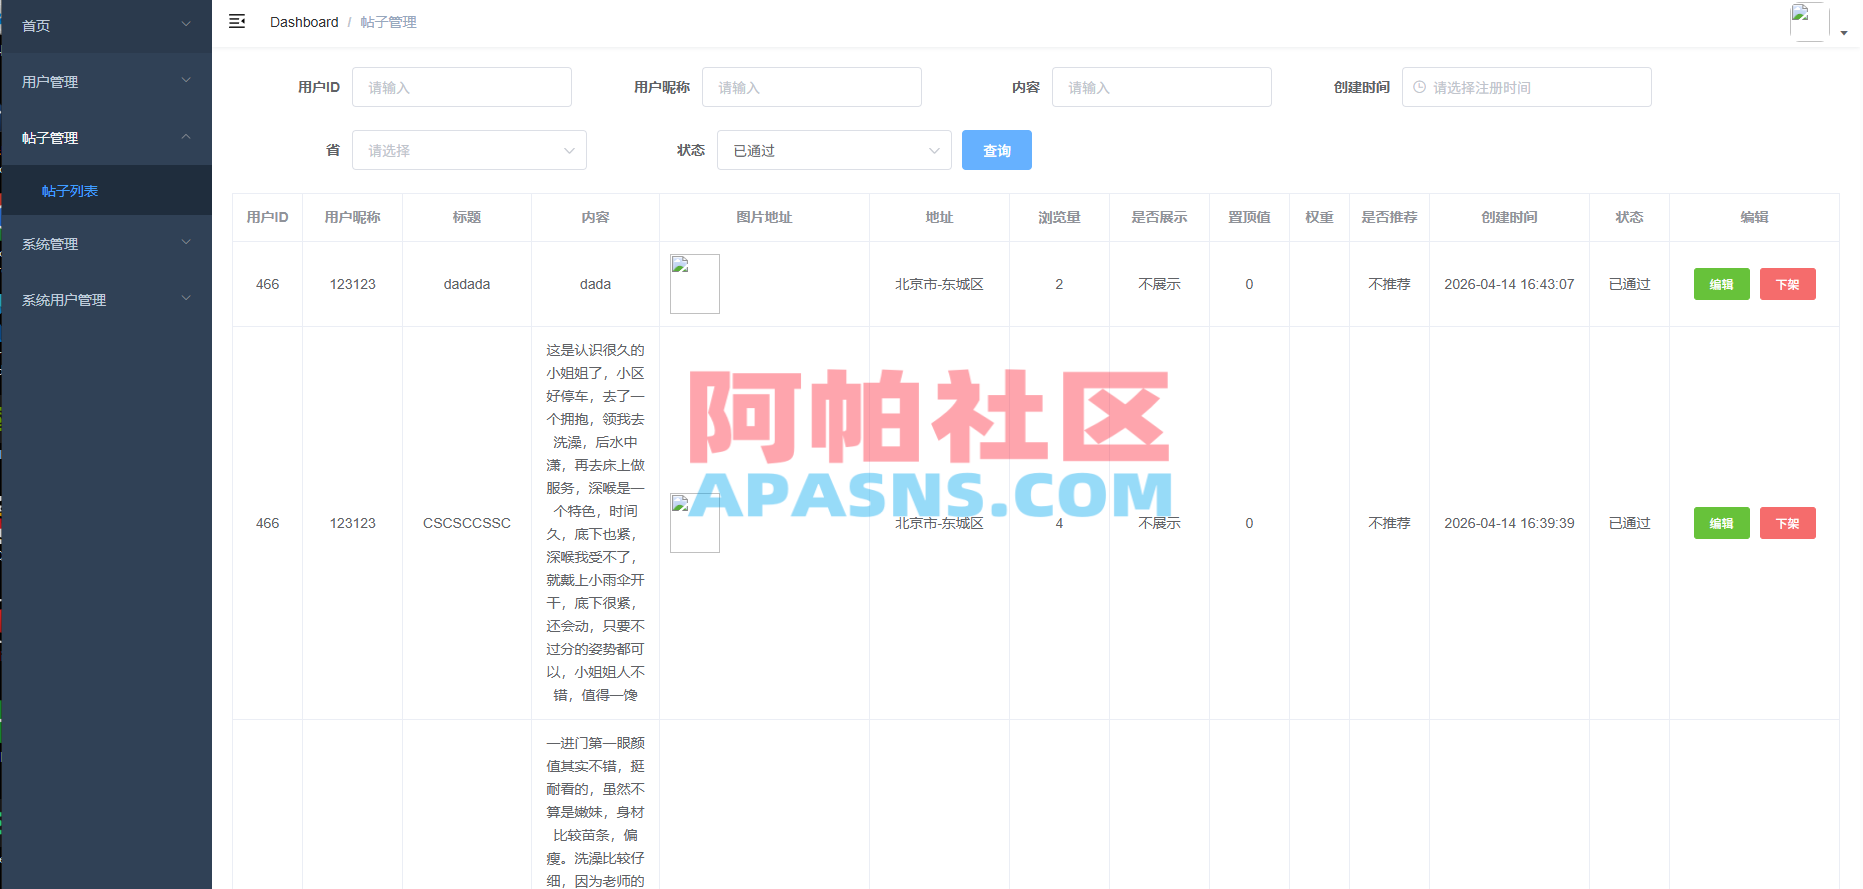Click the 帖子管理 breadcrumb item

pyautogui.click(x=389, y=22)
